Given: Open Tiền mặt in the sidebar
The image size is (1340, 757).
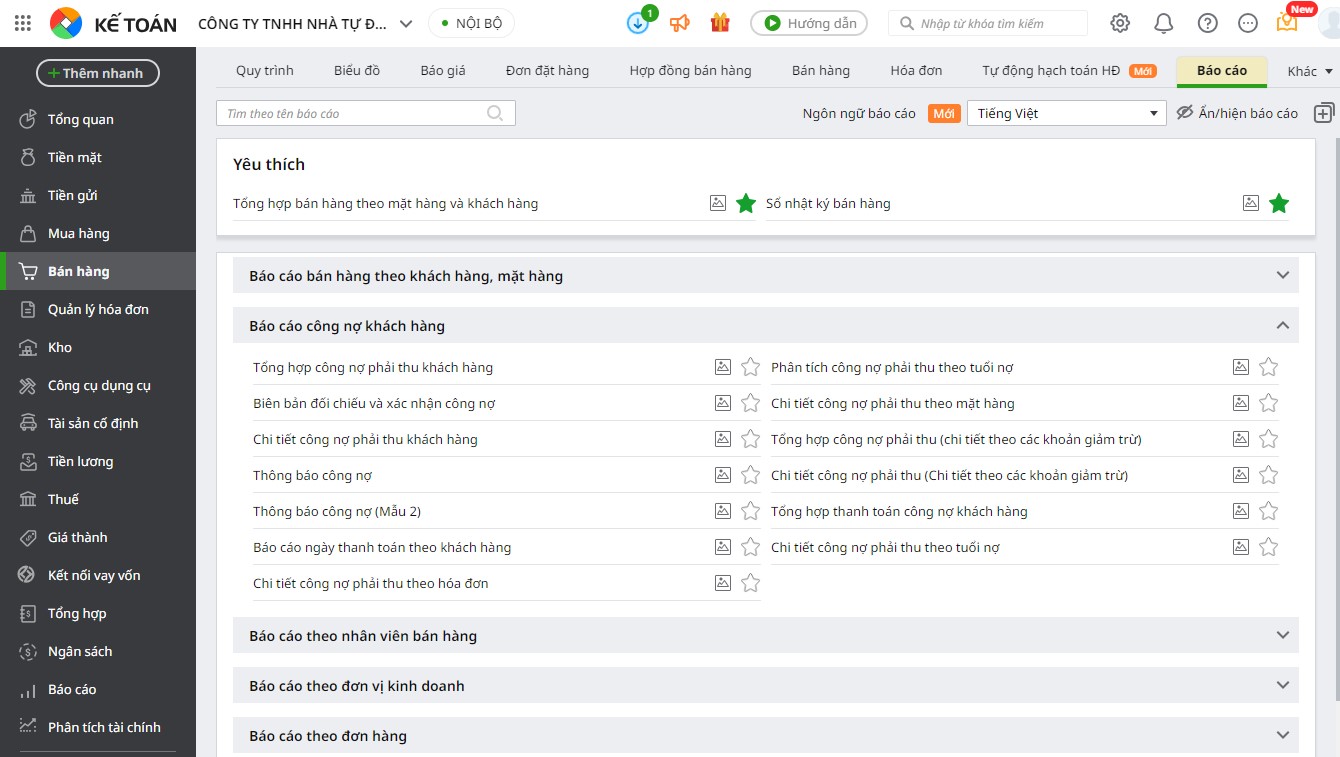Looking at the screenshot, I should pyautogui.click(x=98, y=157).
